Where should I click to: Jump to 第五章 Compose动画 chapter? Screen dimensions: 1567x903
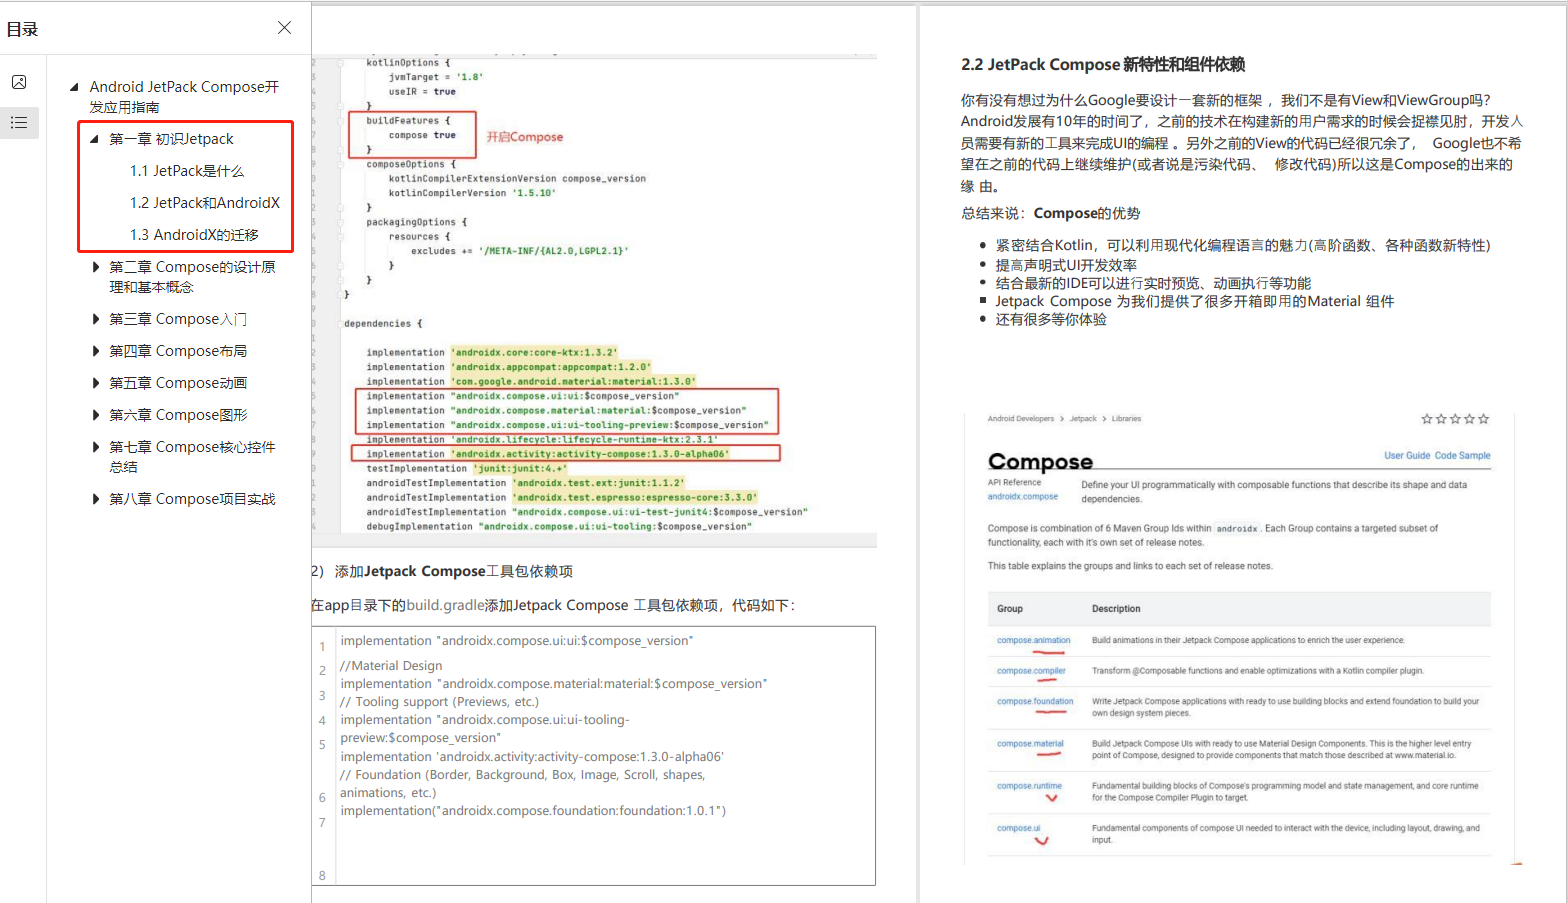point(178,383)
